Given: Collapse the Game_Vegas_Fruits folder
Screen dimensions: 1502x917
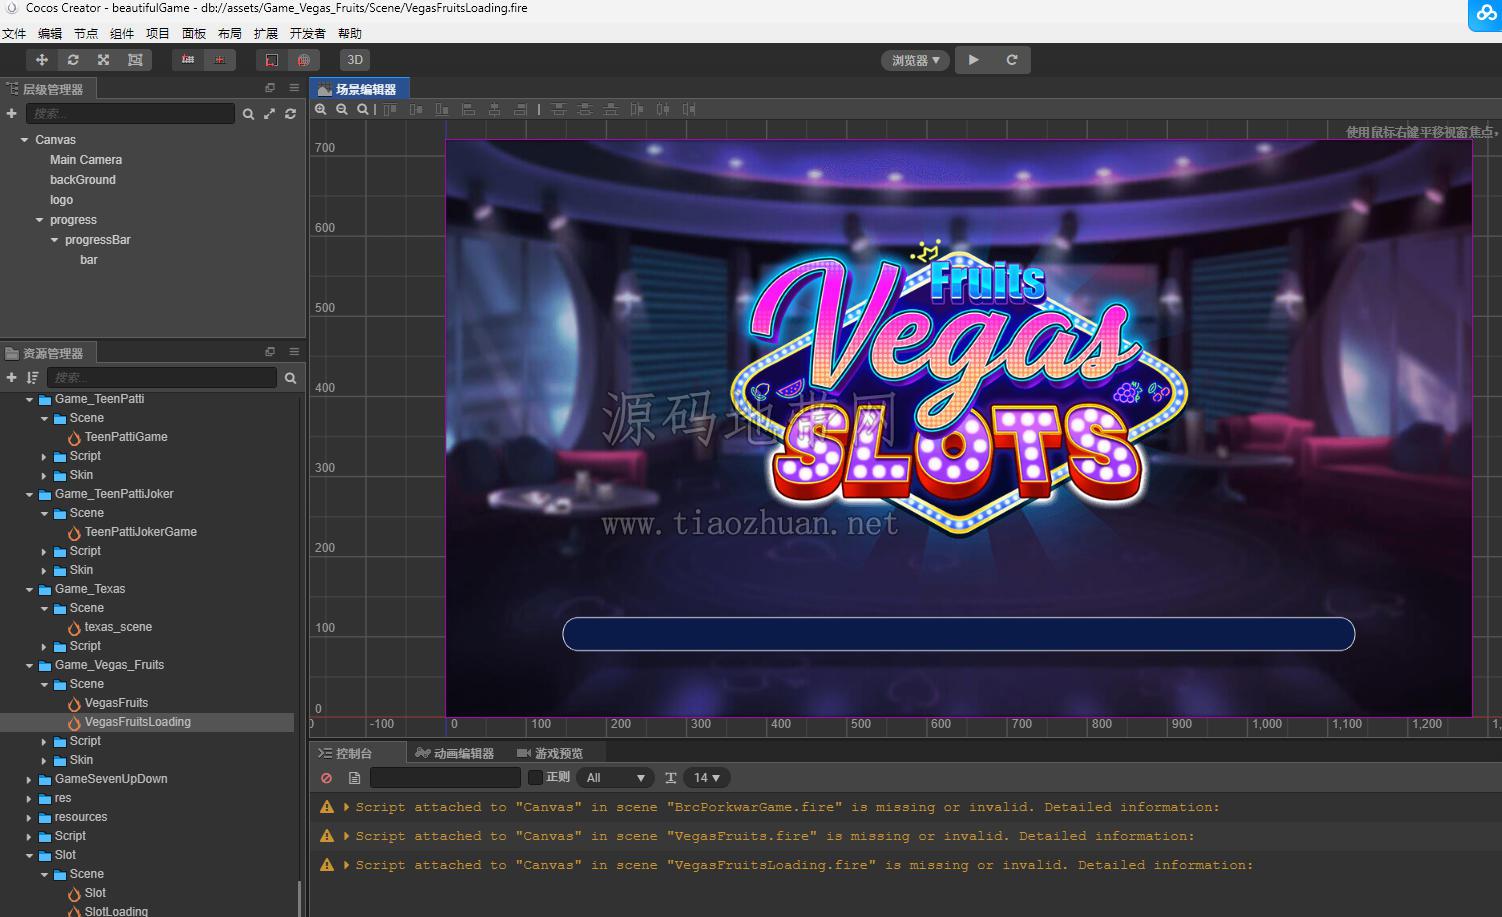Looking at the screenshot, I should point(29,665).
